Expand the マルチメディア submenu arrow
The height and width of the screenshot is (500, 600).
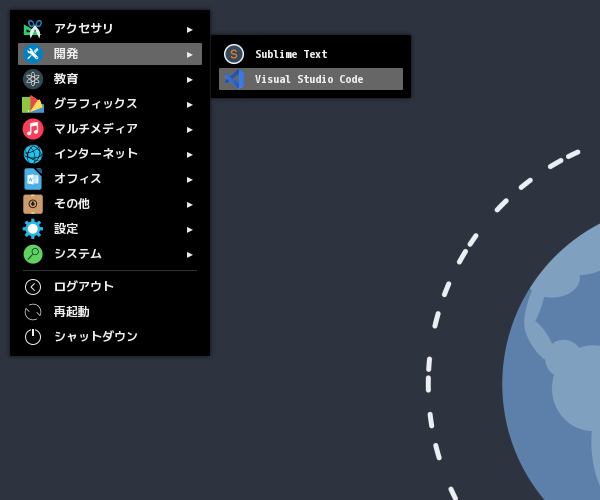[x=189, y=130]
